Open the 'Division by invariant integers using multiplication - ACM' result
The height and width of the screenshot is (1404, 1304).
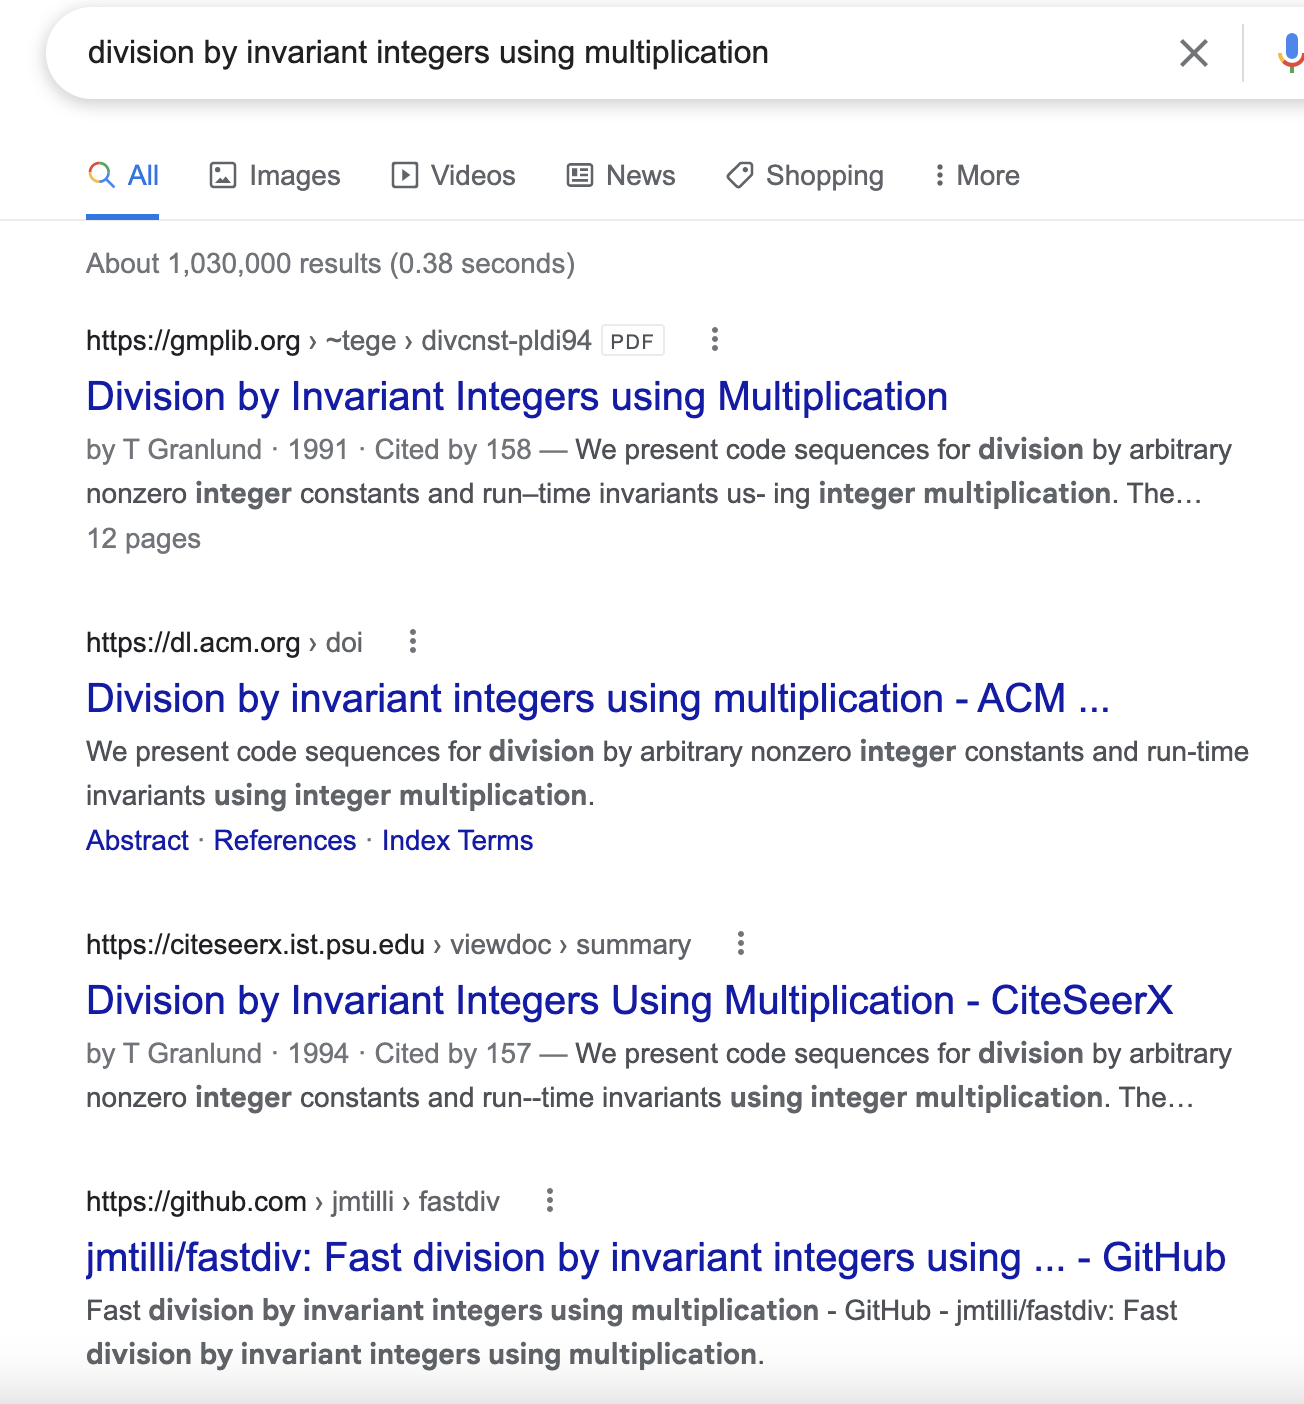(x=598, y=699)
